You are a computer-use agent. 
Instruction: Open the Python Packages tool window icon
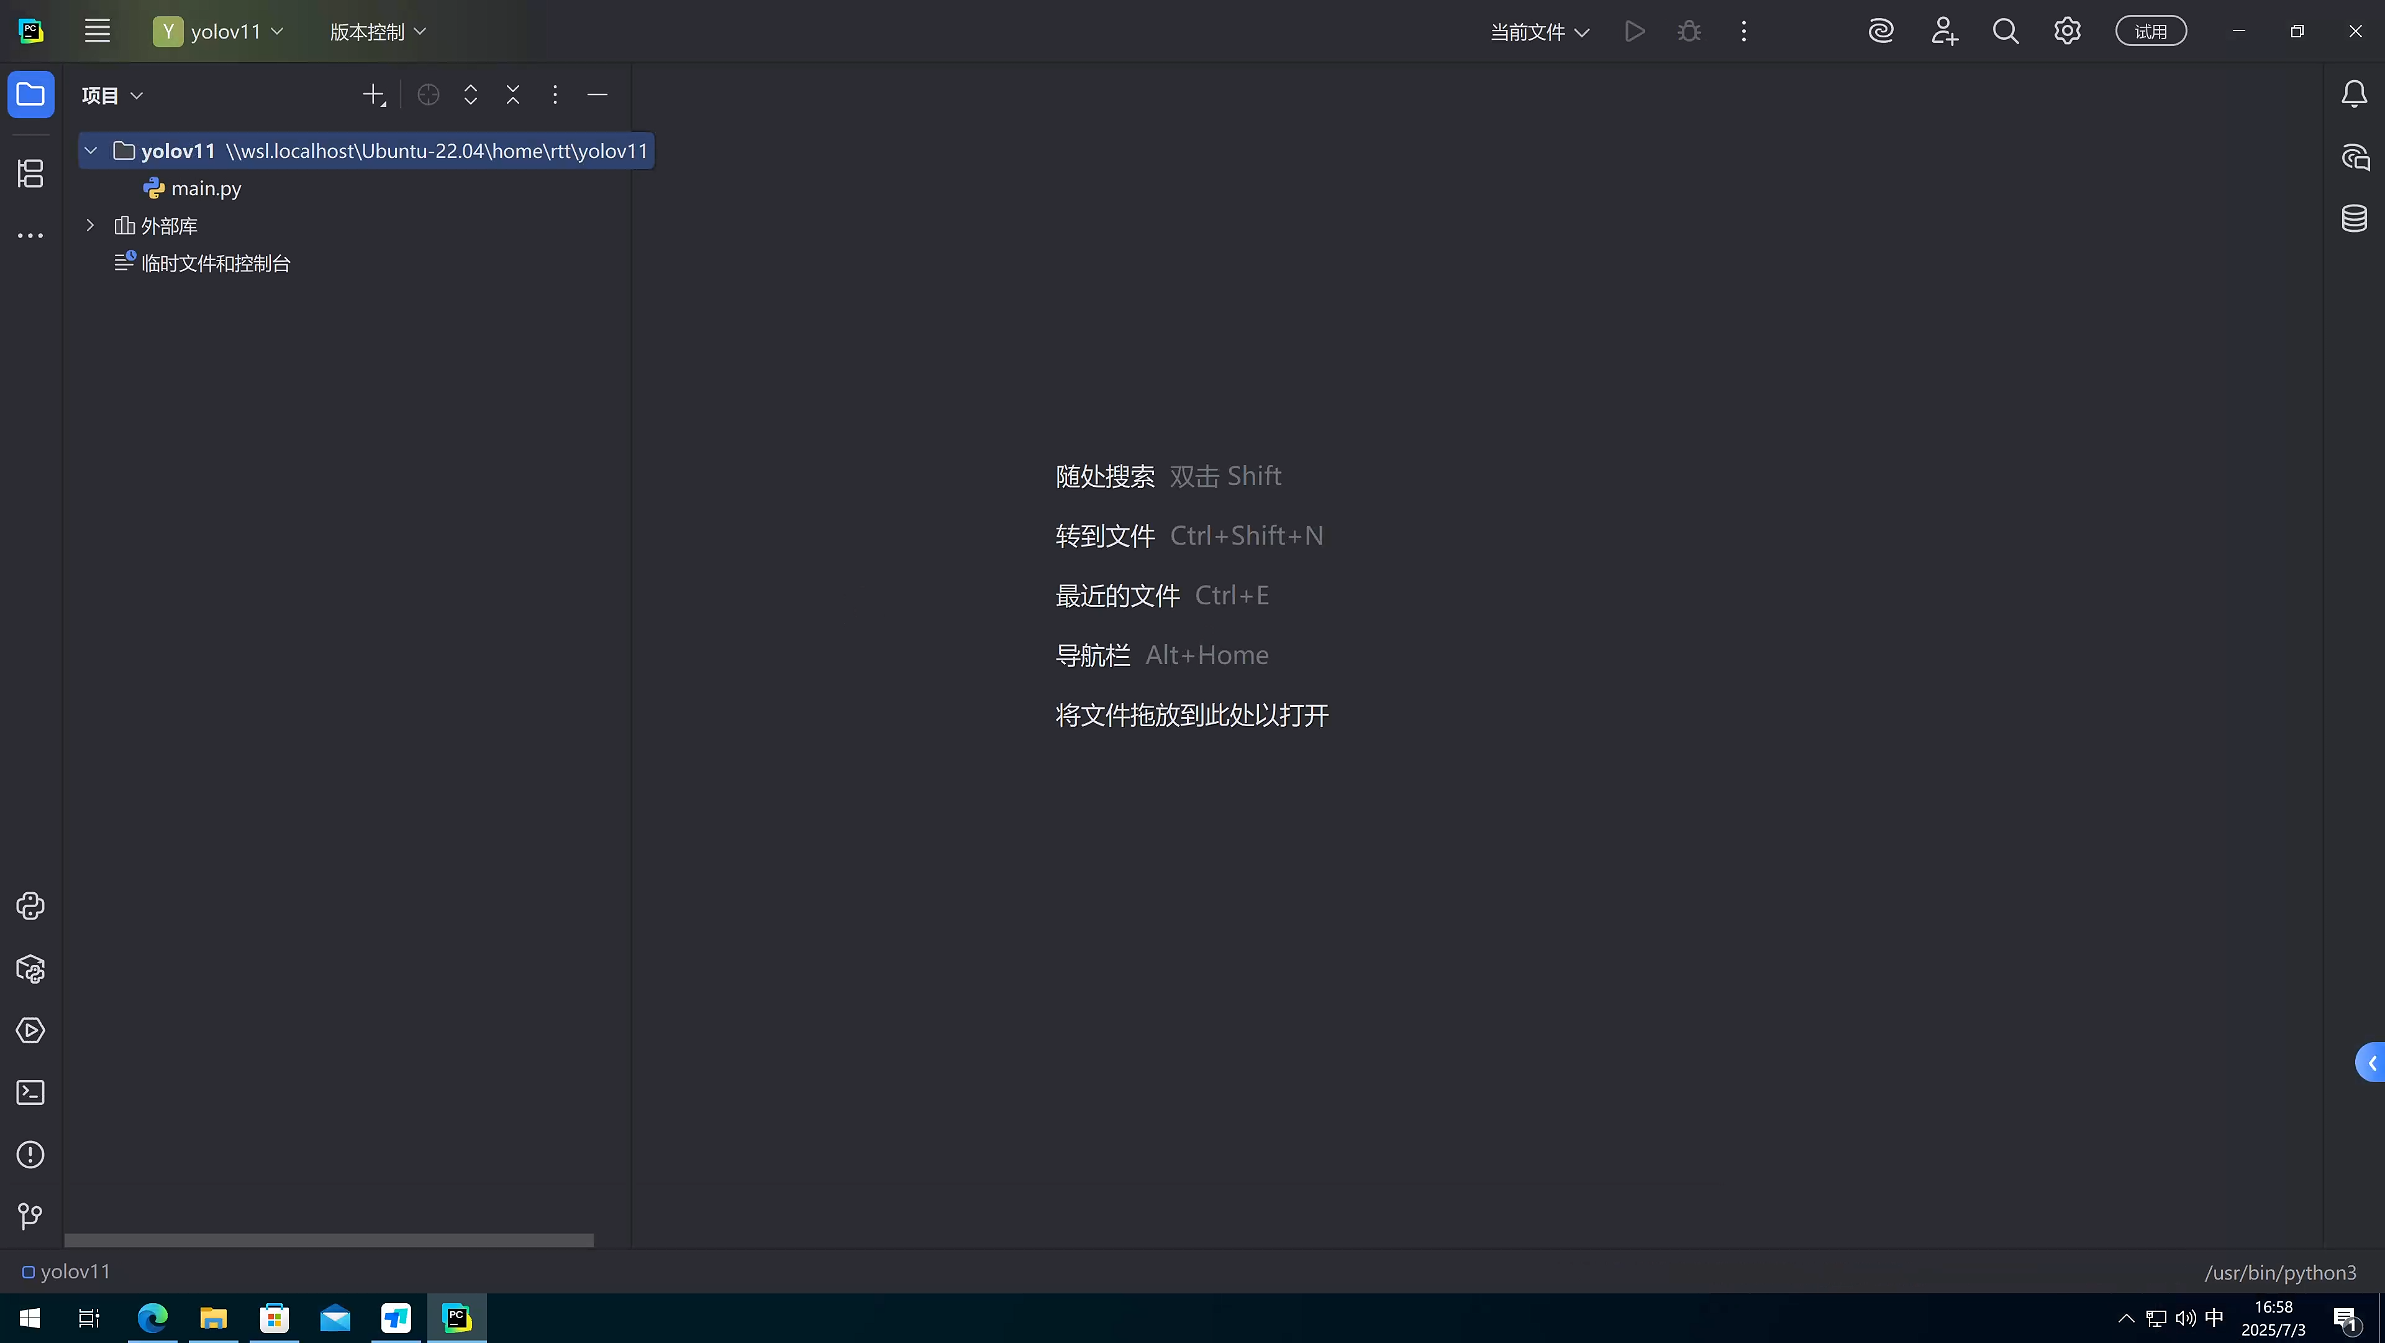tap(31, 969)
